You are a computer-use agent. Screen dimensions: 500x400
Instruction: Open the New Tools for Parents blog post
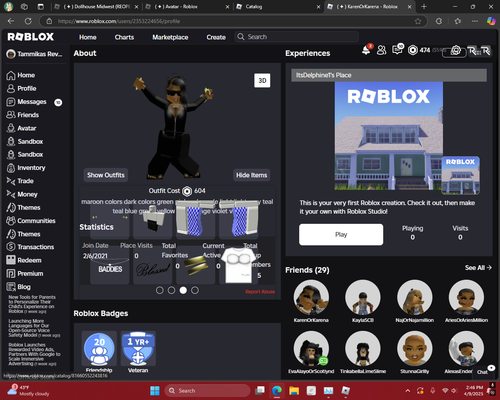(32, 304)
